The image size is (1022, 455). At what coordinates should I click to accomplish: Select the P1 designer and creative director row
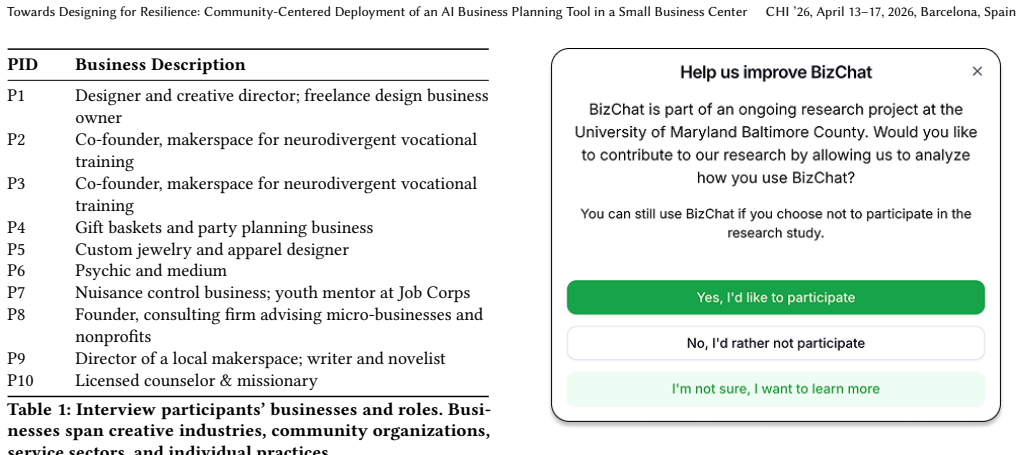[248, 107]
